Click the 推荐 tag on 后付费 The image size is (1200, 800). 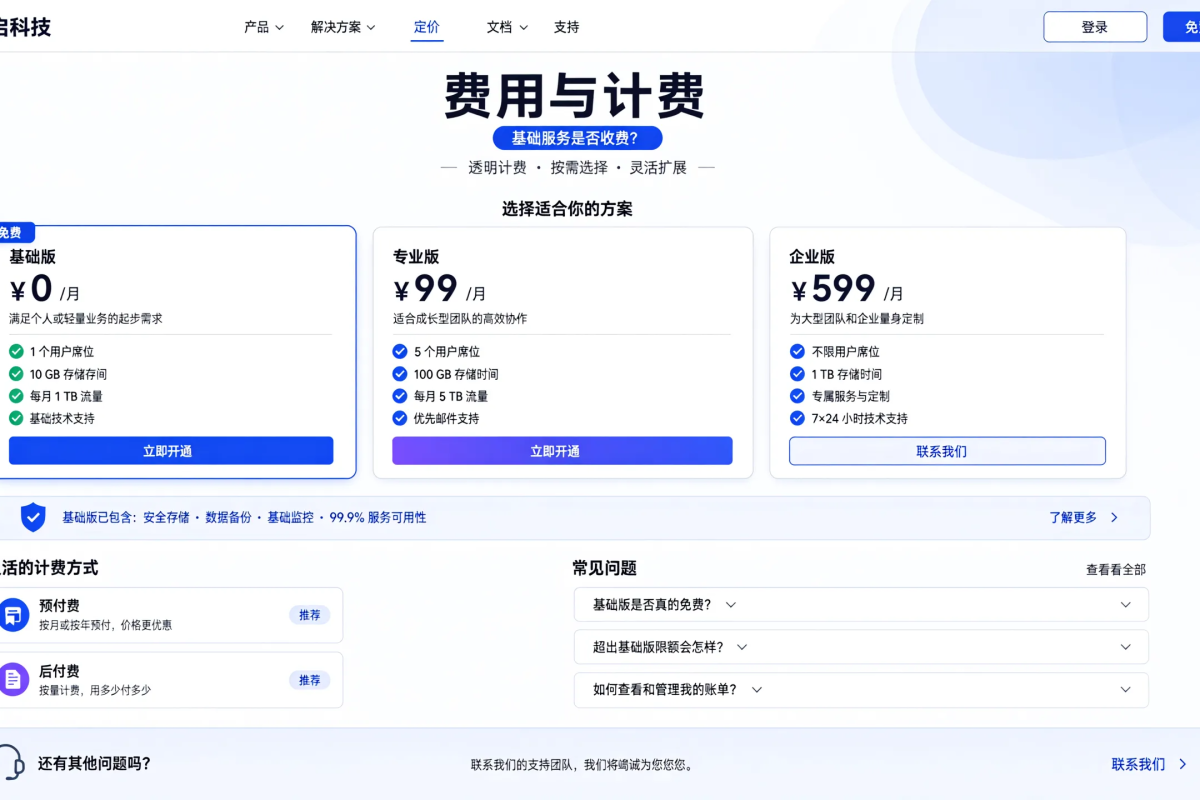(309, 680)
